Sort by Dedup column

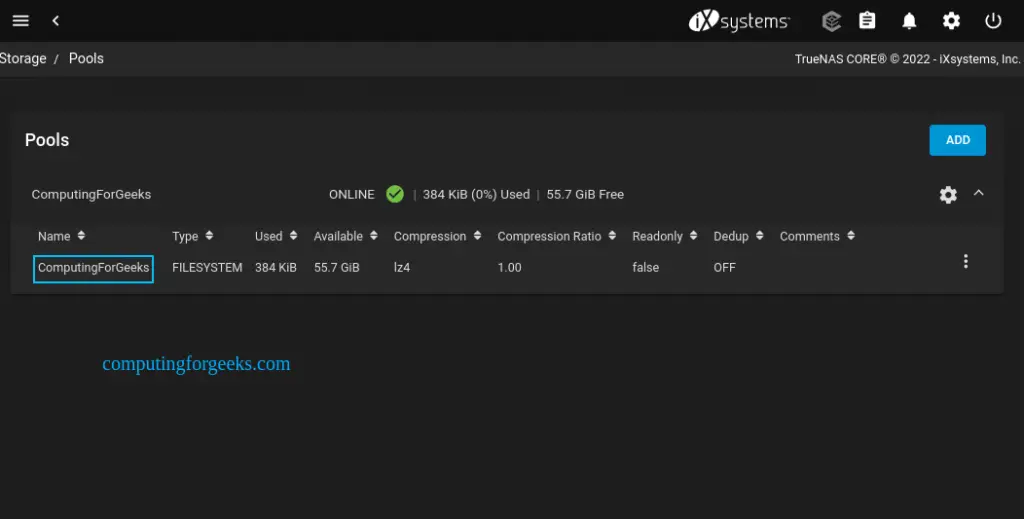(x=738, y=236)
